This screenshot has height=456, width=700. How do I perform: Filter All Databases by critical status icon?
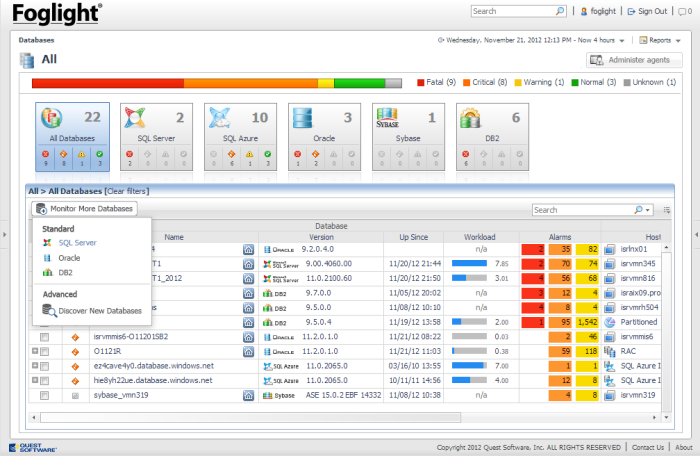(63, 154)
